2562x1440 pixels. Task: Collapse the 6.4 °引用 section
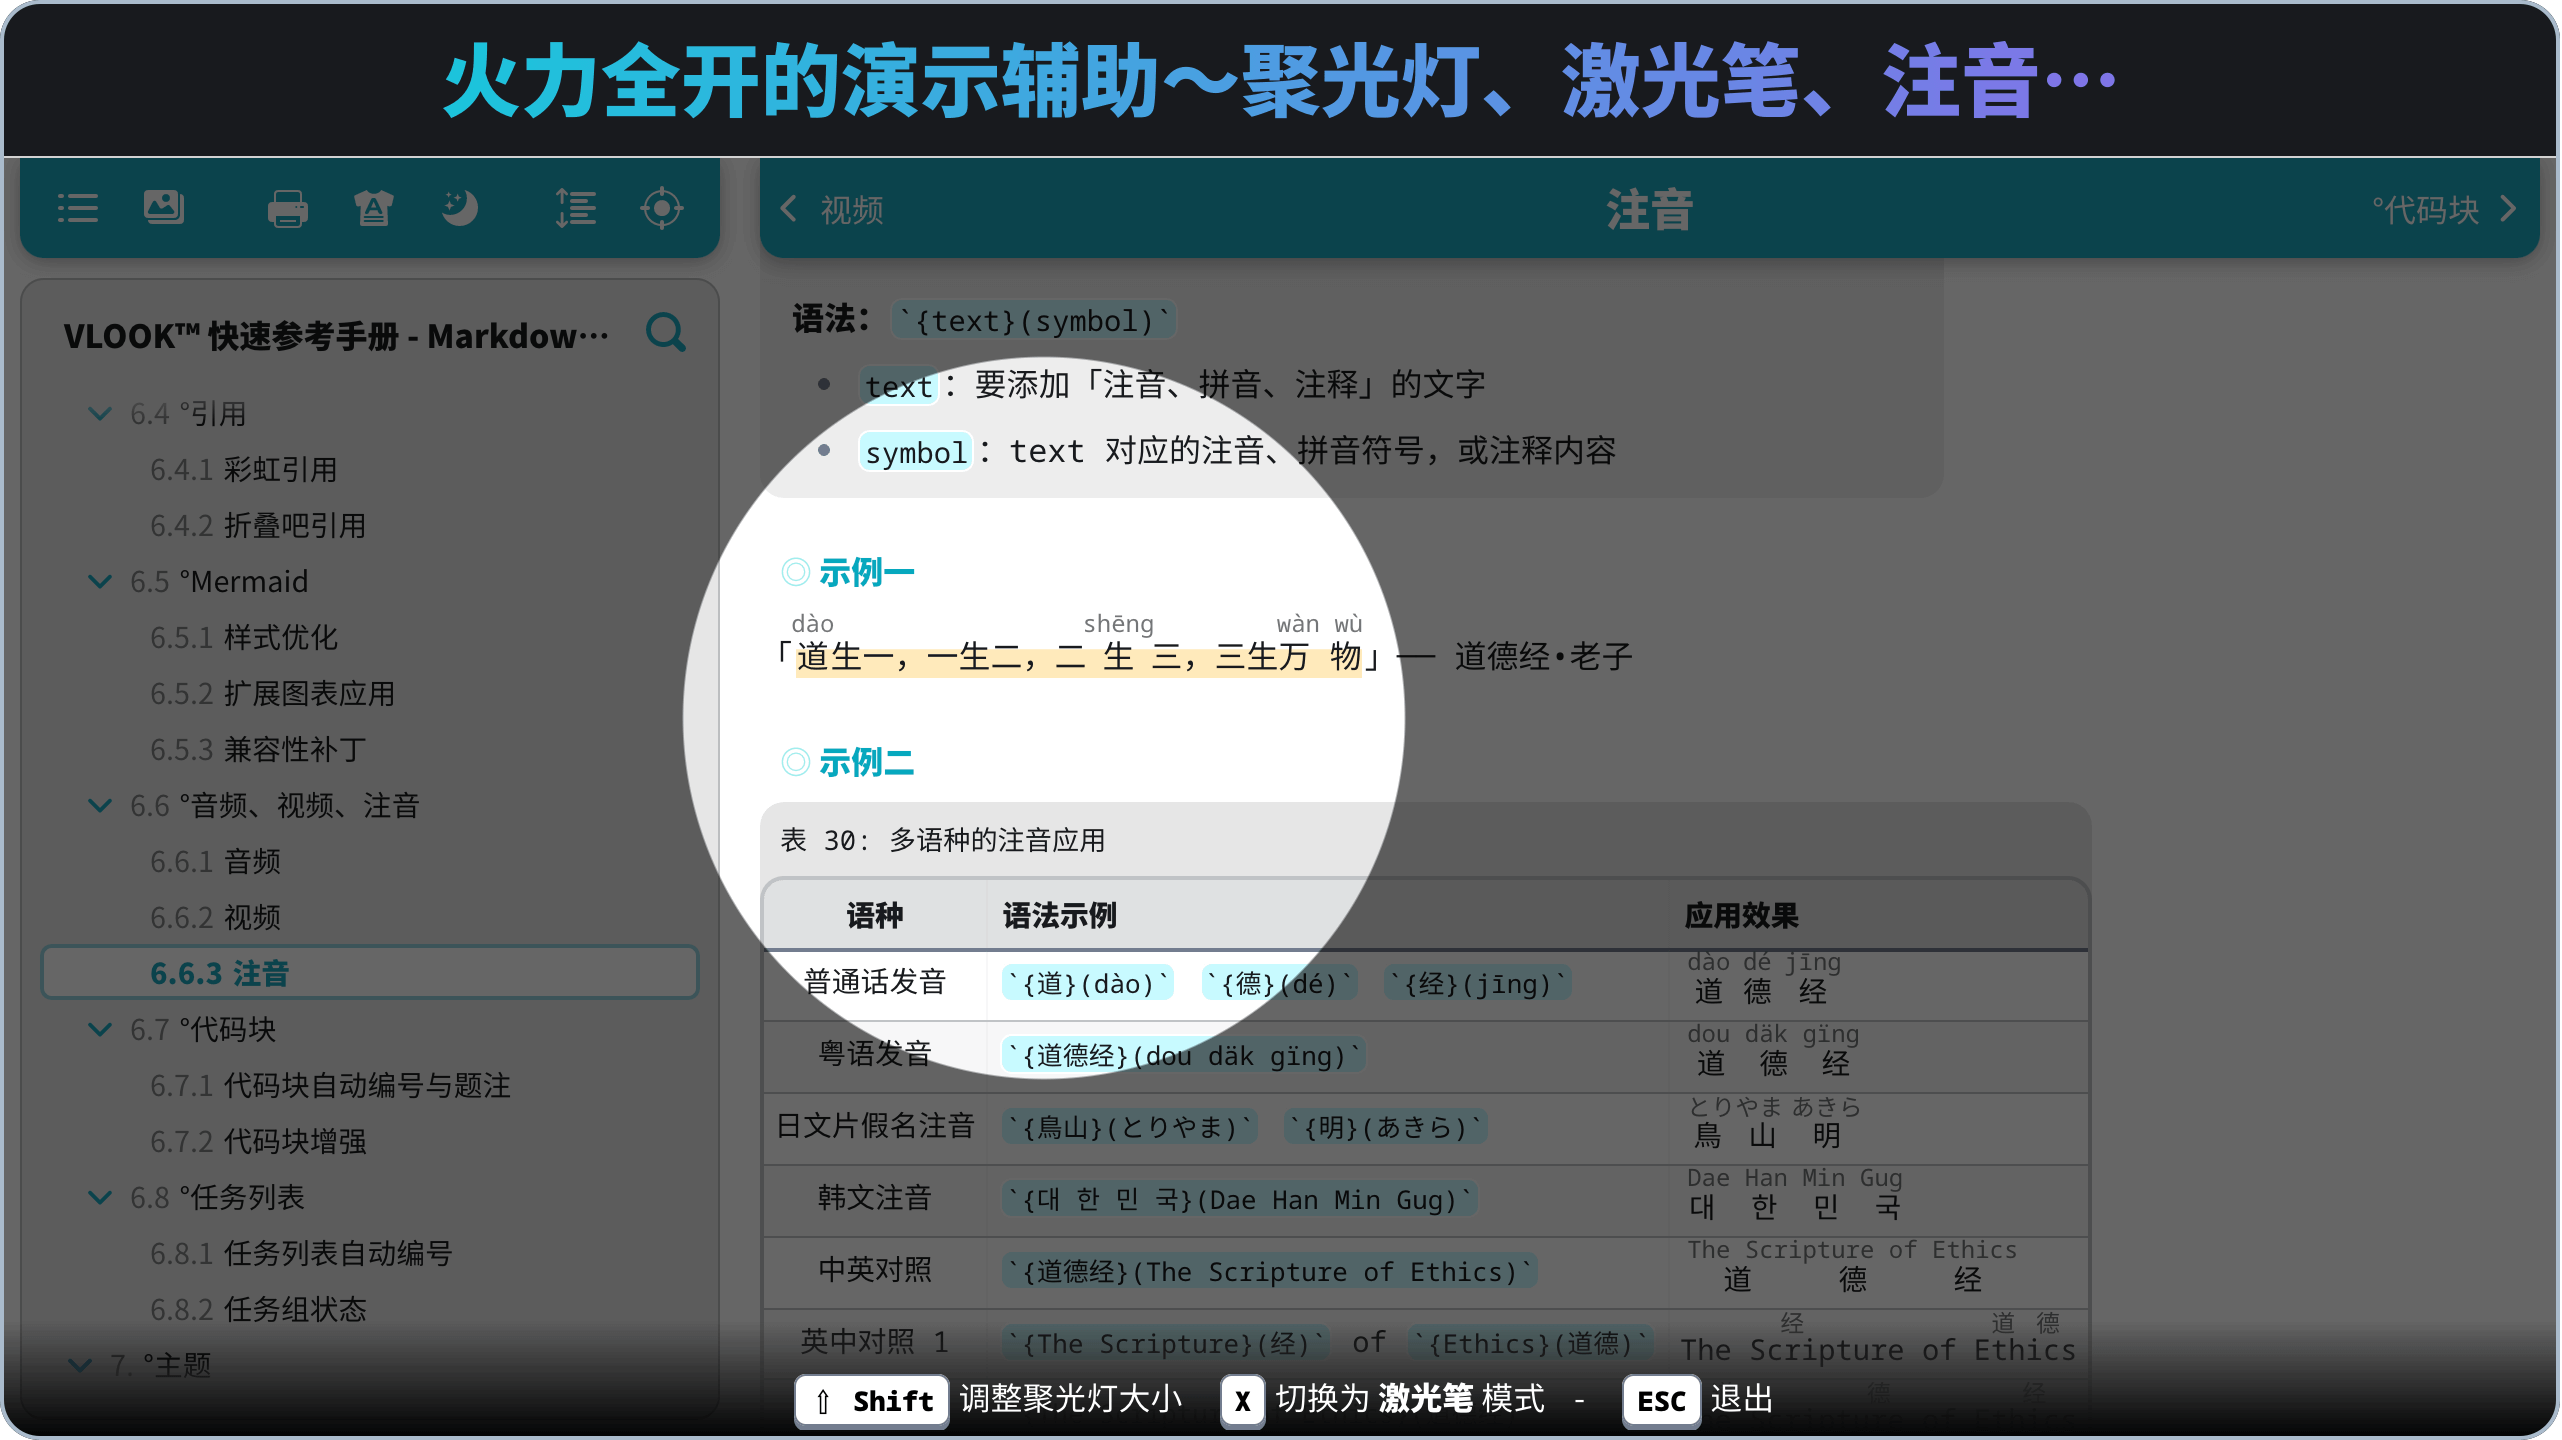click(100, 413)
